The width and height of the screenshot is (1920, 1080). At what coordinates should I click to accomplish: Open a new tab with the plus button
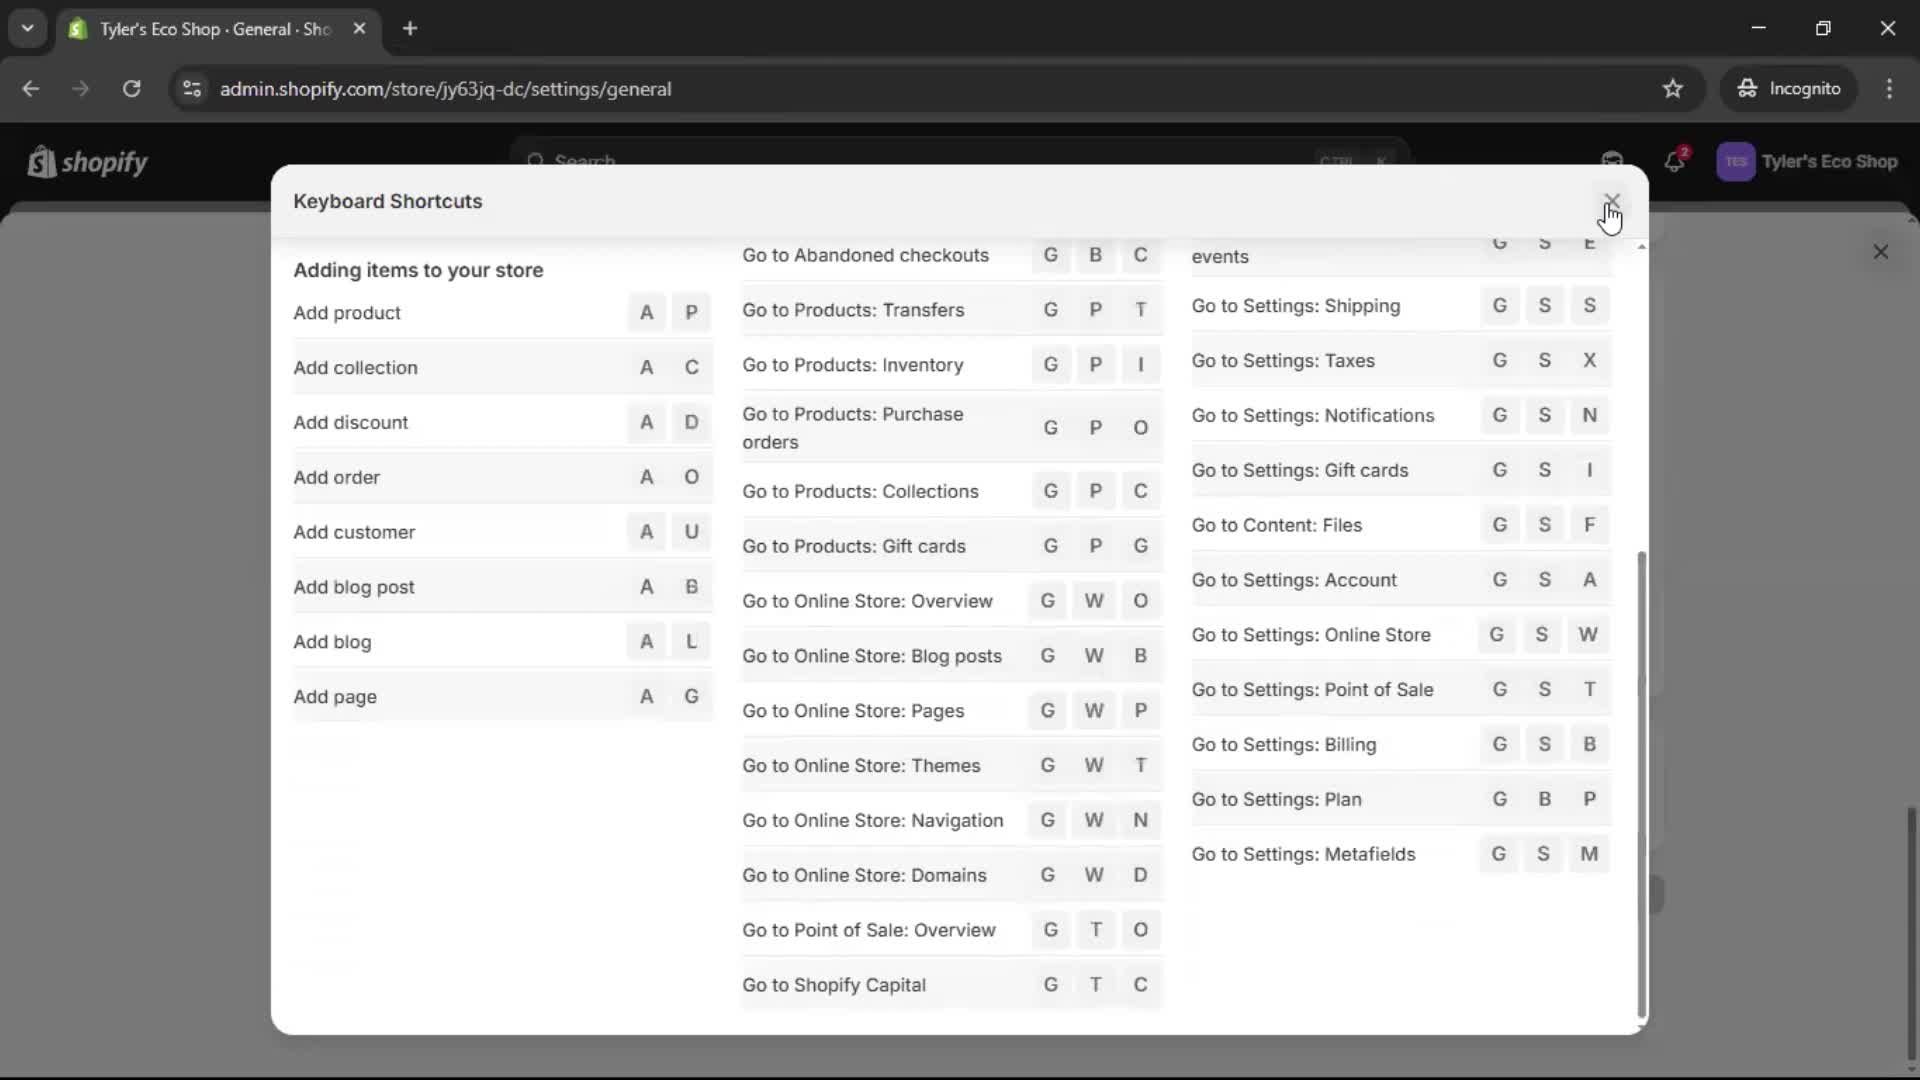click(410, 28)
